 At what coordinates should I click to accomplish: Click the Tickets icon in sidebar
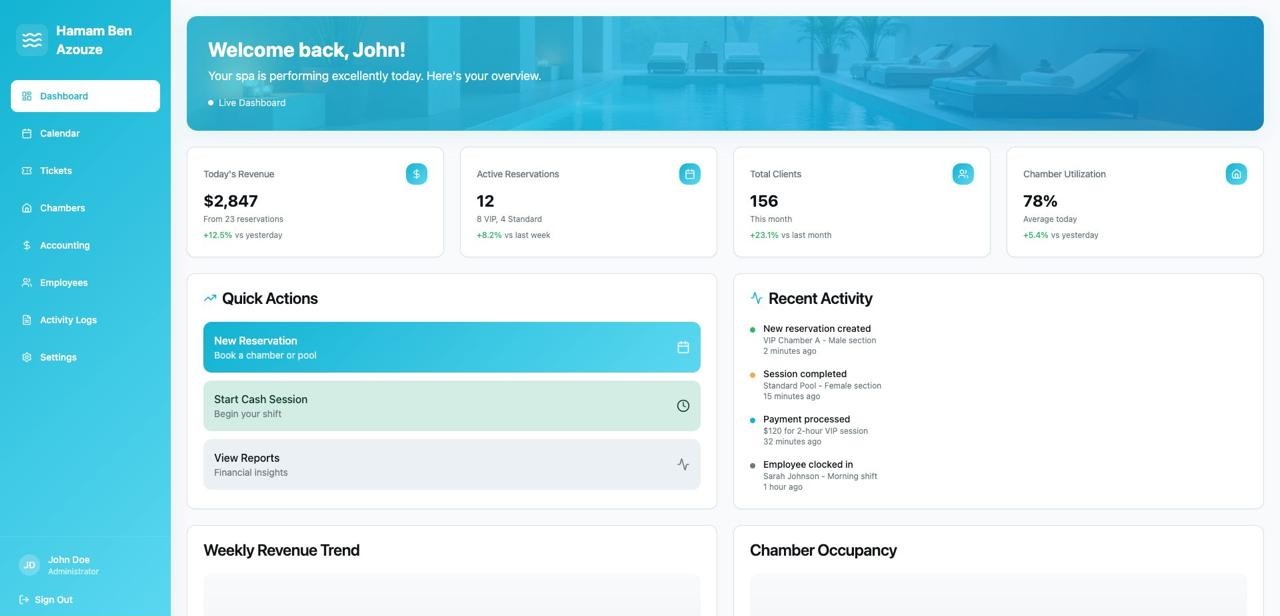point(27,171)
